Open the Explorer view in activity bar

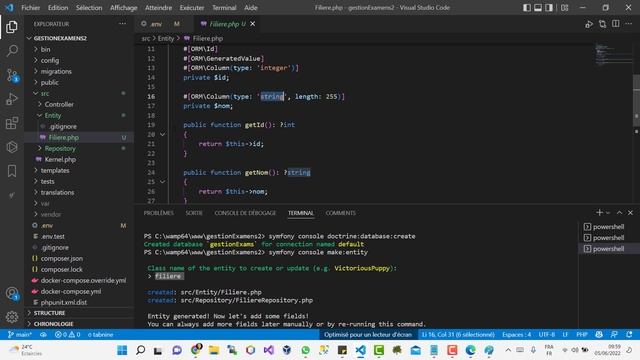tap(12, 27)
